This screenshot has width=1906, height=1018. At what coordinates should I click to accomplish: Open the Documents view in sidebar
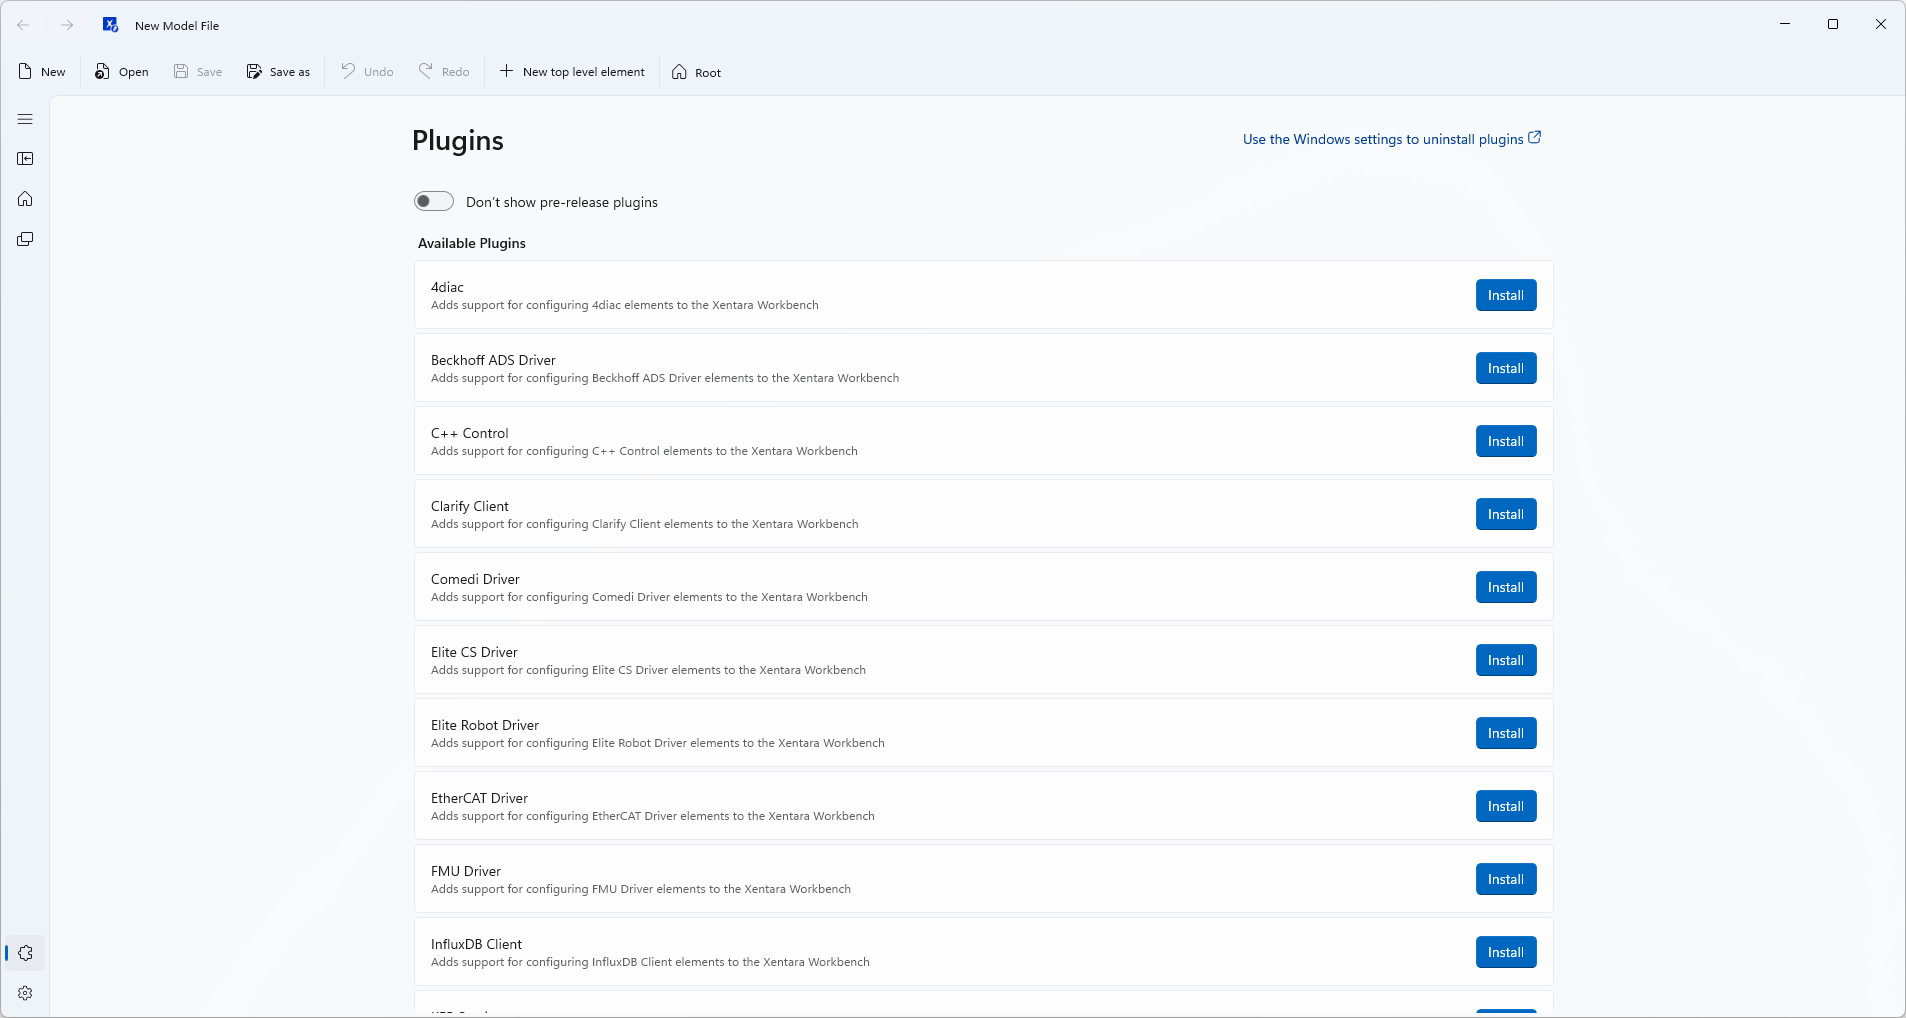[25, 239]
